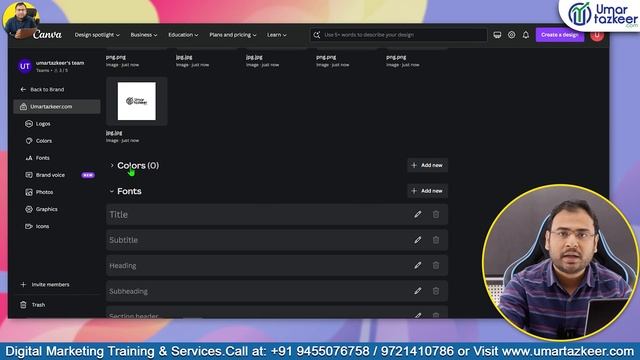
Task: Open the desktop app download icon
Action: pyautogui.click(x=497, y=35)
